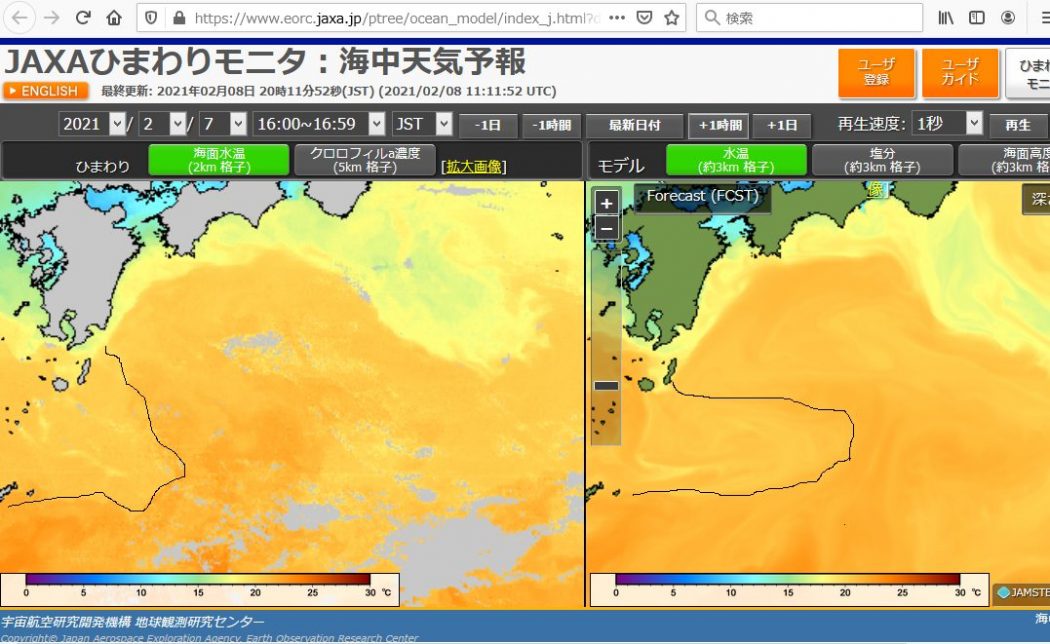
Task: Open the page actions ellipsis menu
Action: 617,18
